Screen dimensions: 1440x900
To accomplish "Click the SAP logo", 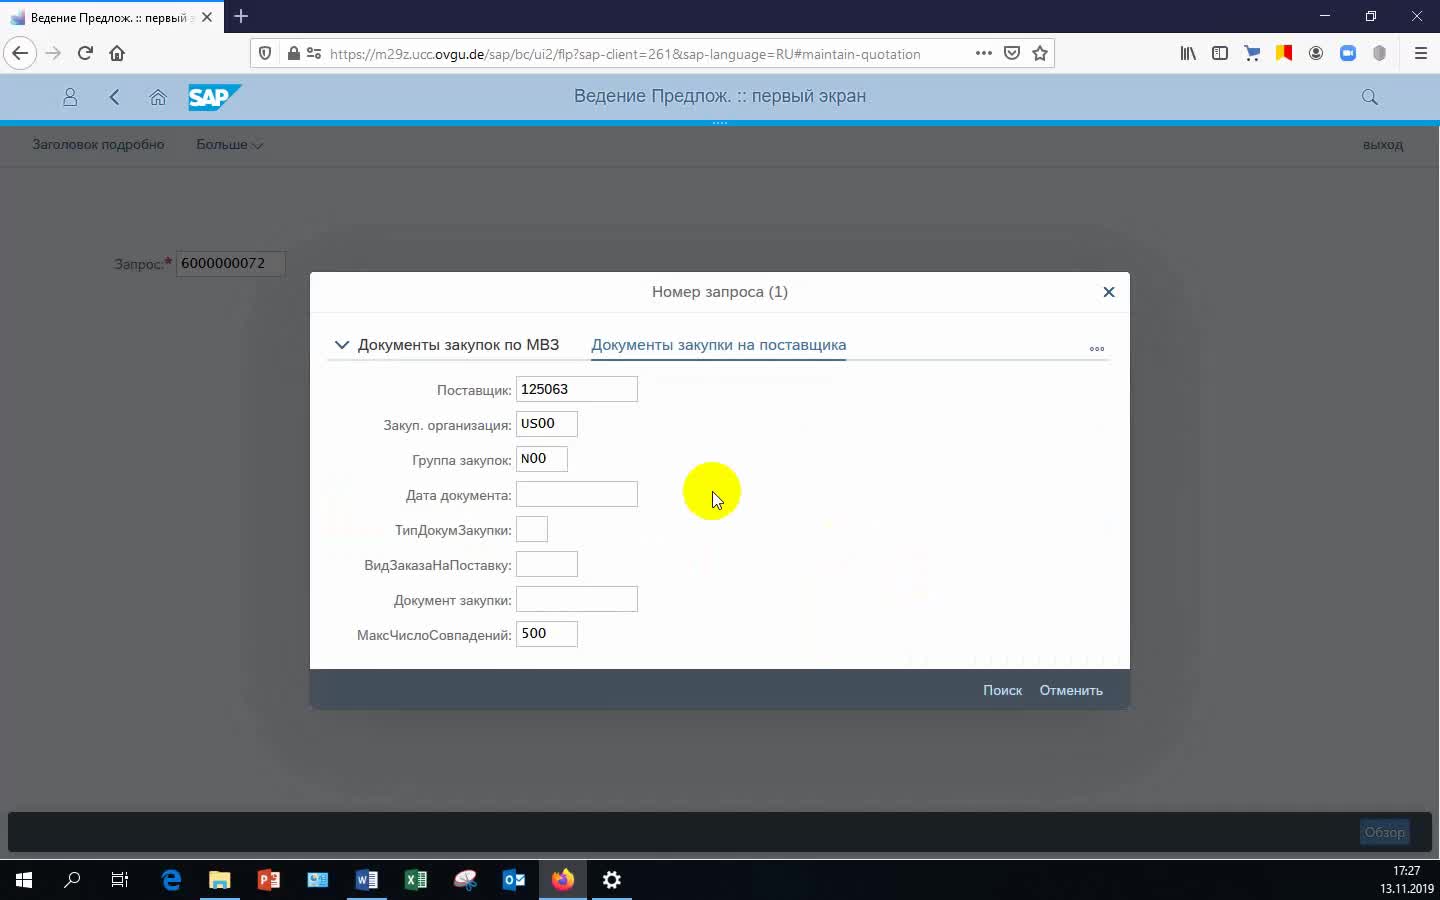I will (214, 97).
